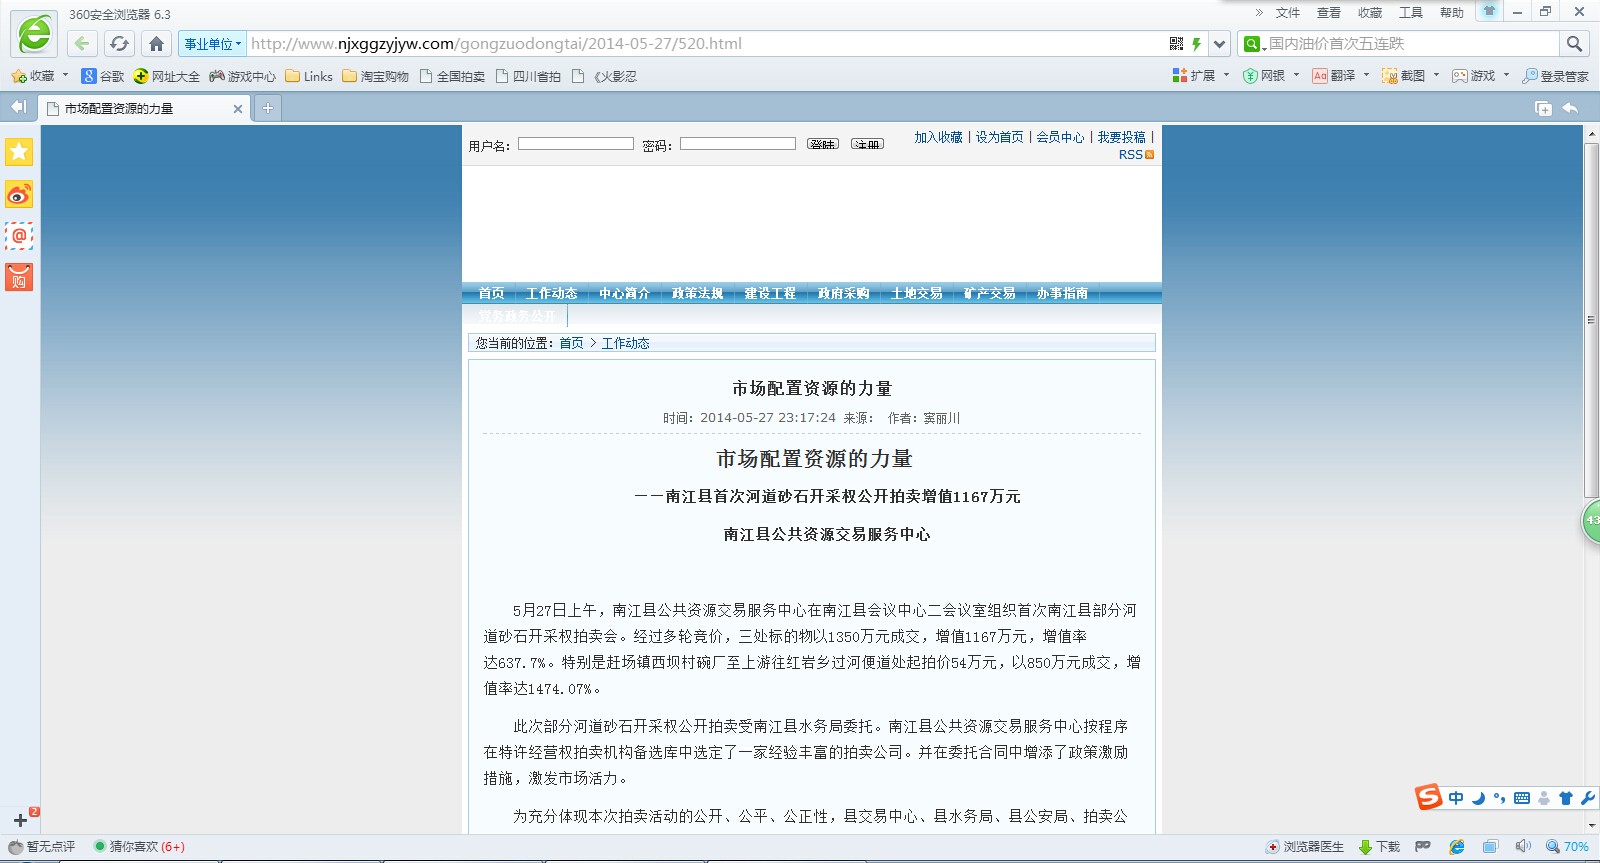Open the Weibo sidebar icon

click(19, 194)
